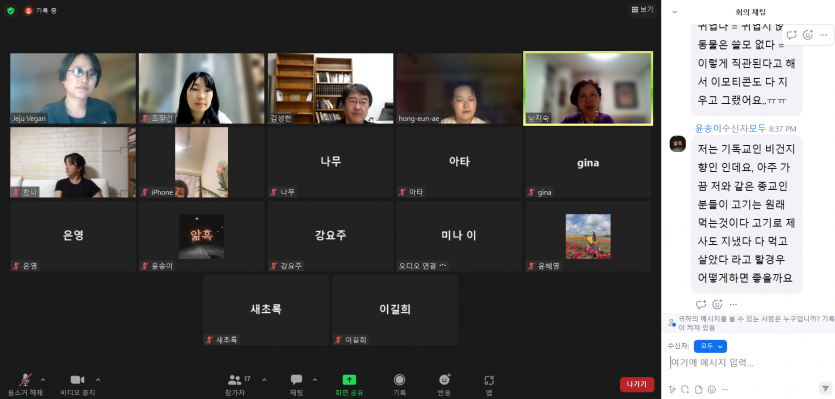This screenshot has width=835, height=399.
Task: Click the screenshot capture icon in chat input
Action: (x=685, y=389)
